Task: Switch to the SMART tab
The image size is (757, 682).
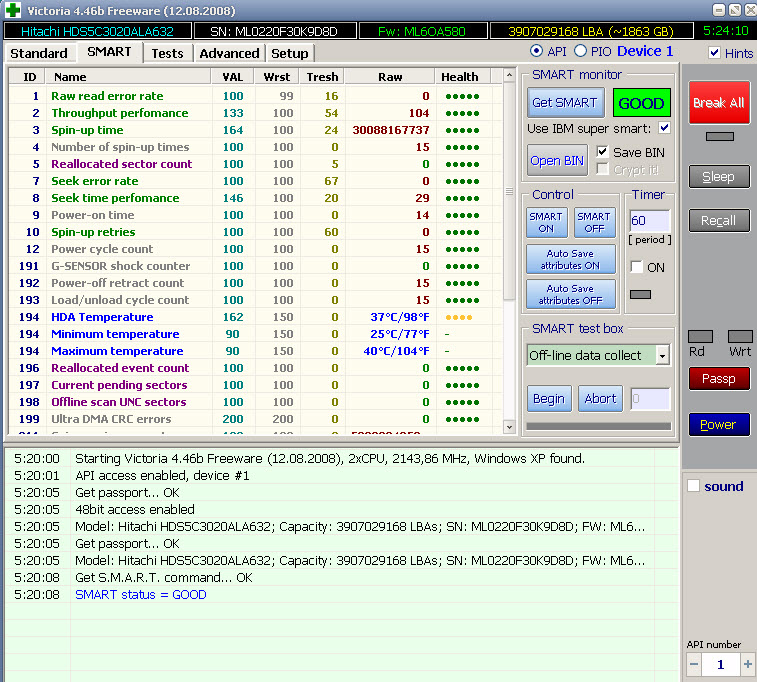Action: (x=109, y=52)
